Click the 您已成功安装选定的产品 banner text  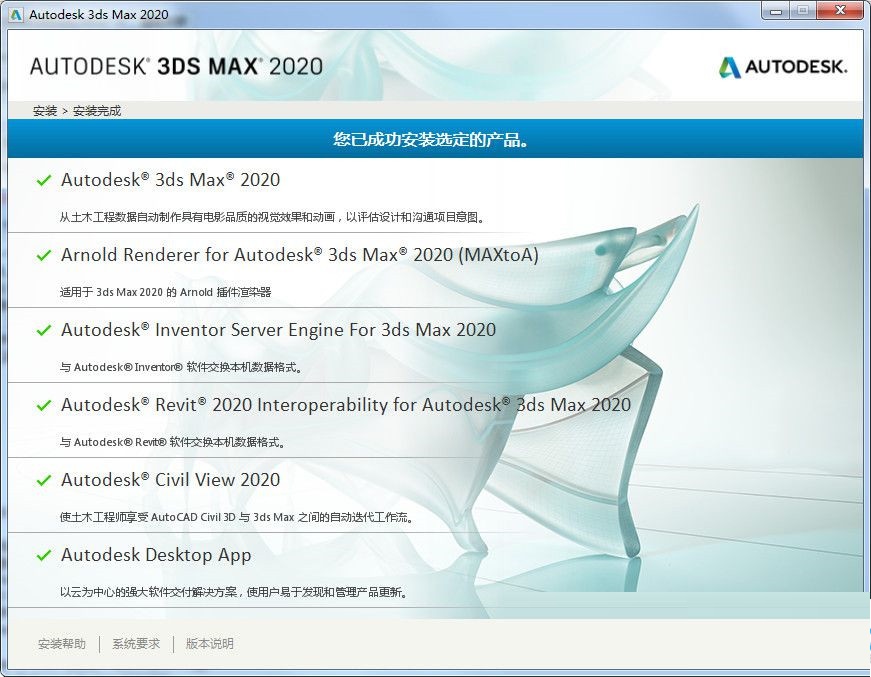[431, 139]
